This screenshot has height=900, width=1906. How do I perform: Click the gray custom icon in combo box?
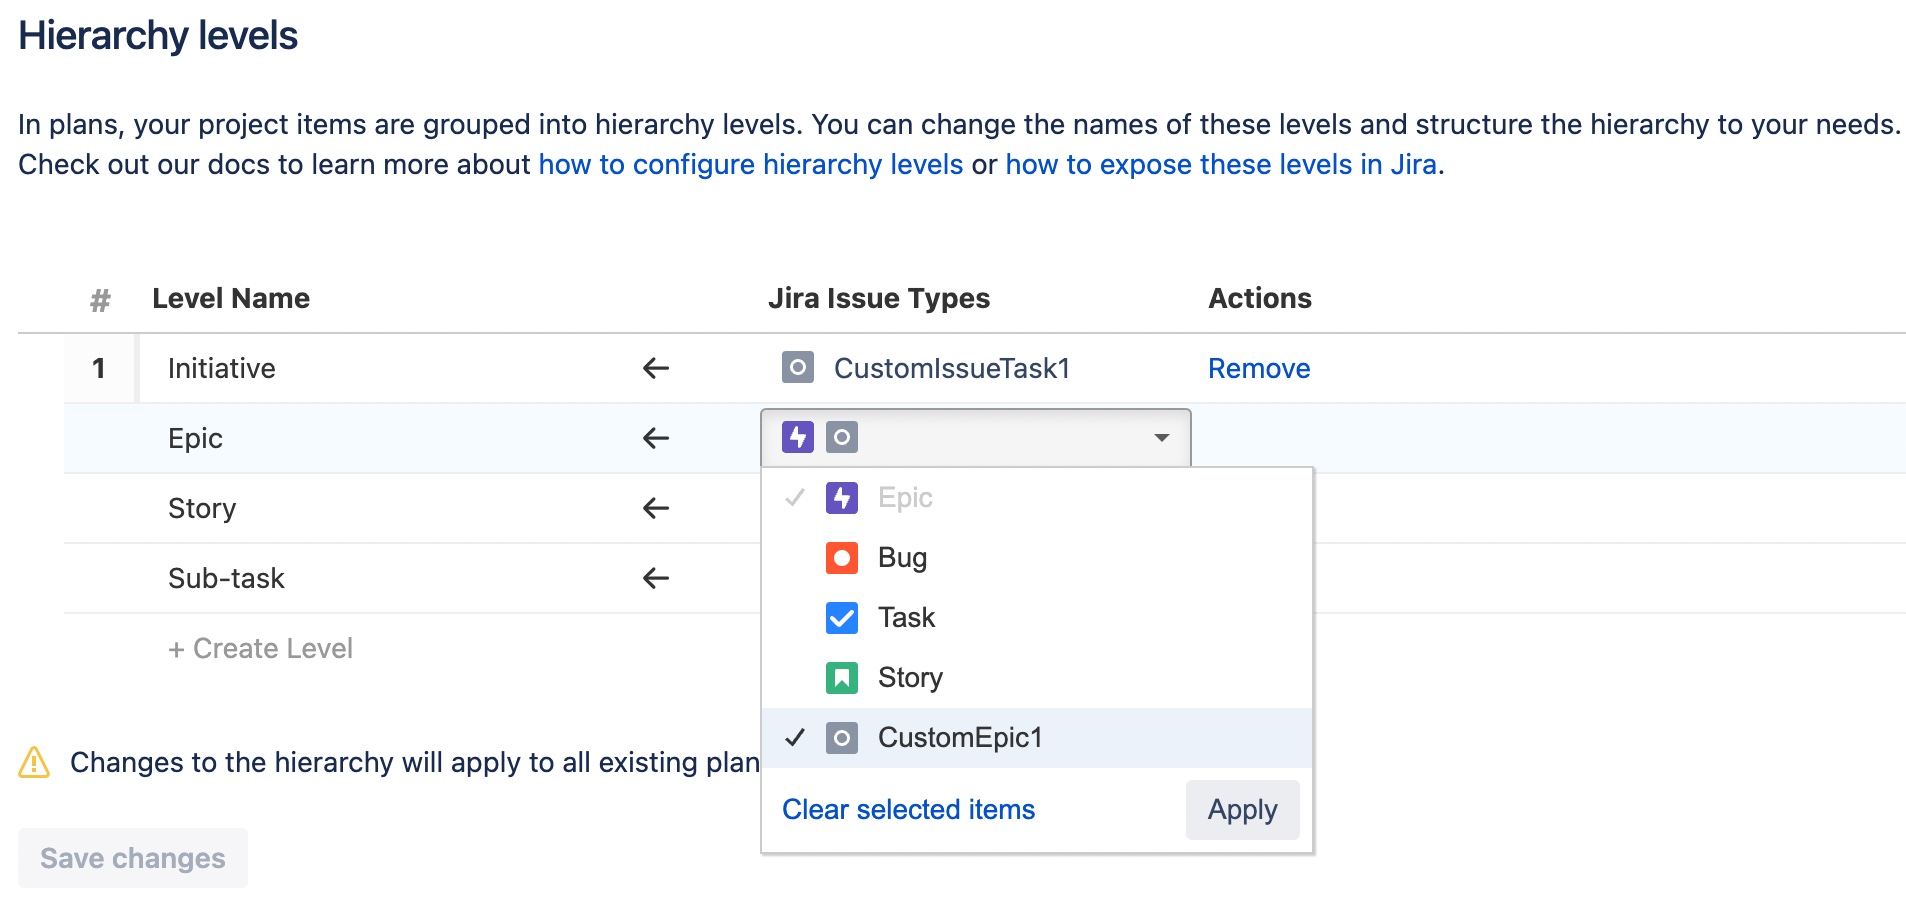842,437
